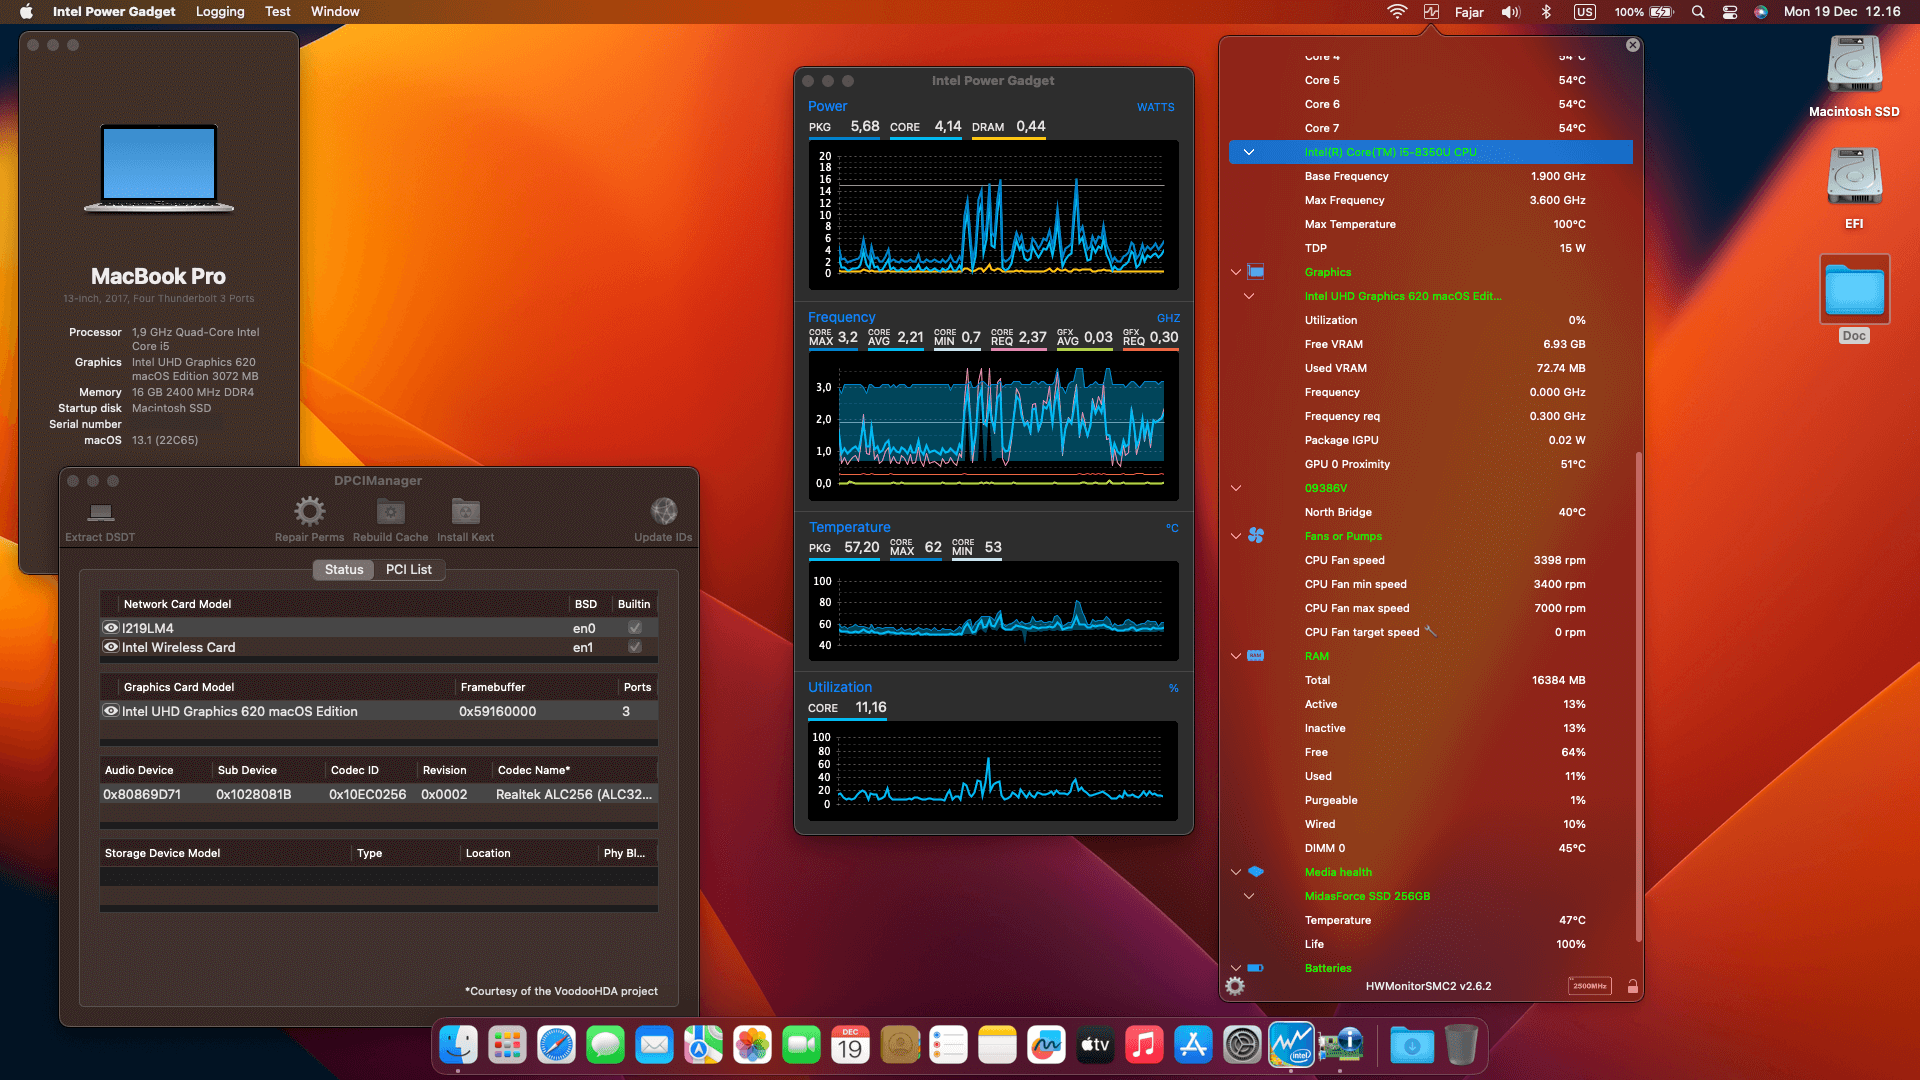Open Siri from the menu bar
Viewport: 1920px width, 1080px height.
tap(1761, 12)
